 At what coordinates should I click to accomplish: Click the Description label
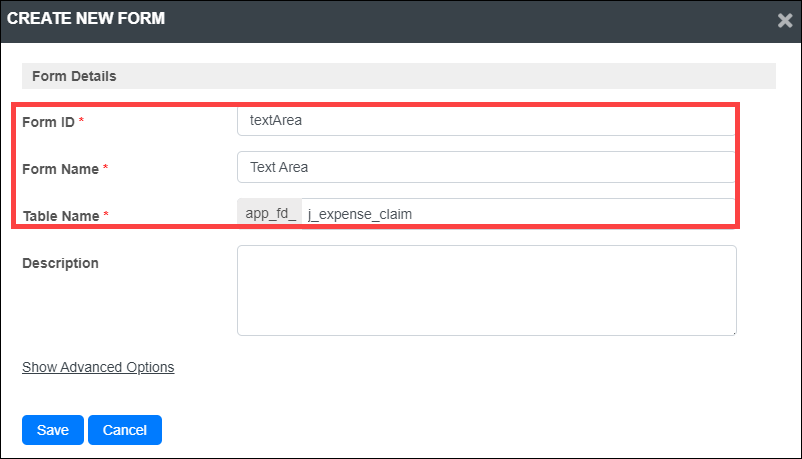click(x=60, y=263)
